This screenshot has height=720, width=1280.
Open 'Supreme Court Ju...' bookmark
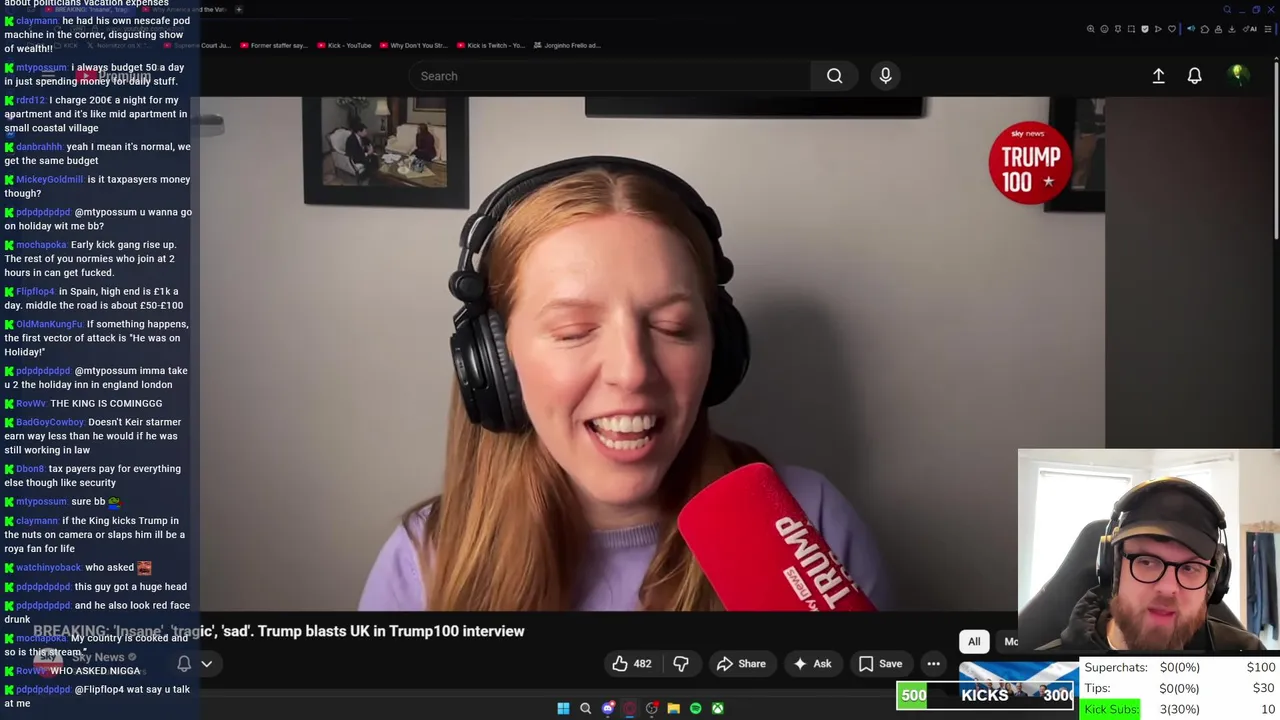pyautogui.click(x=198, y=45)
